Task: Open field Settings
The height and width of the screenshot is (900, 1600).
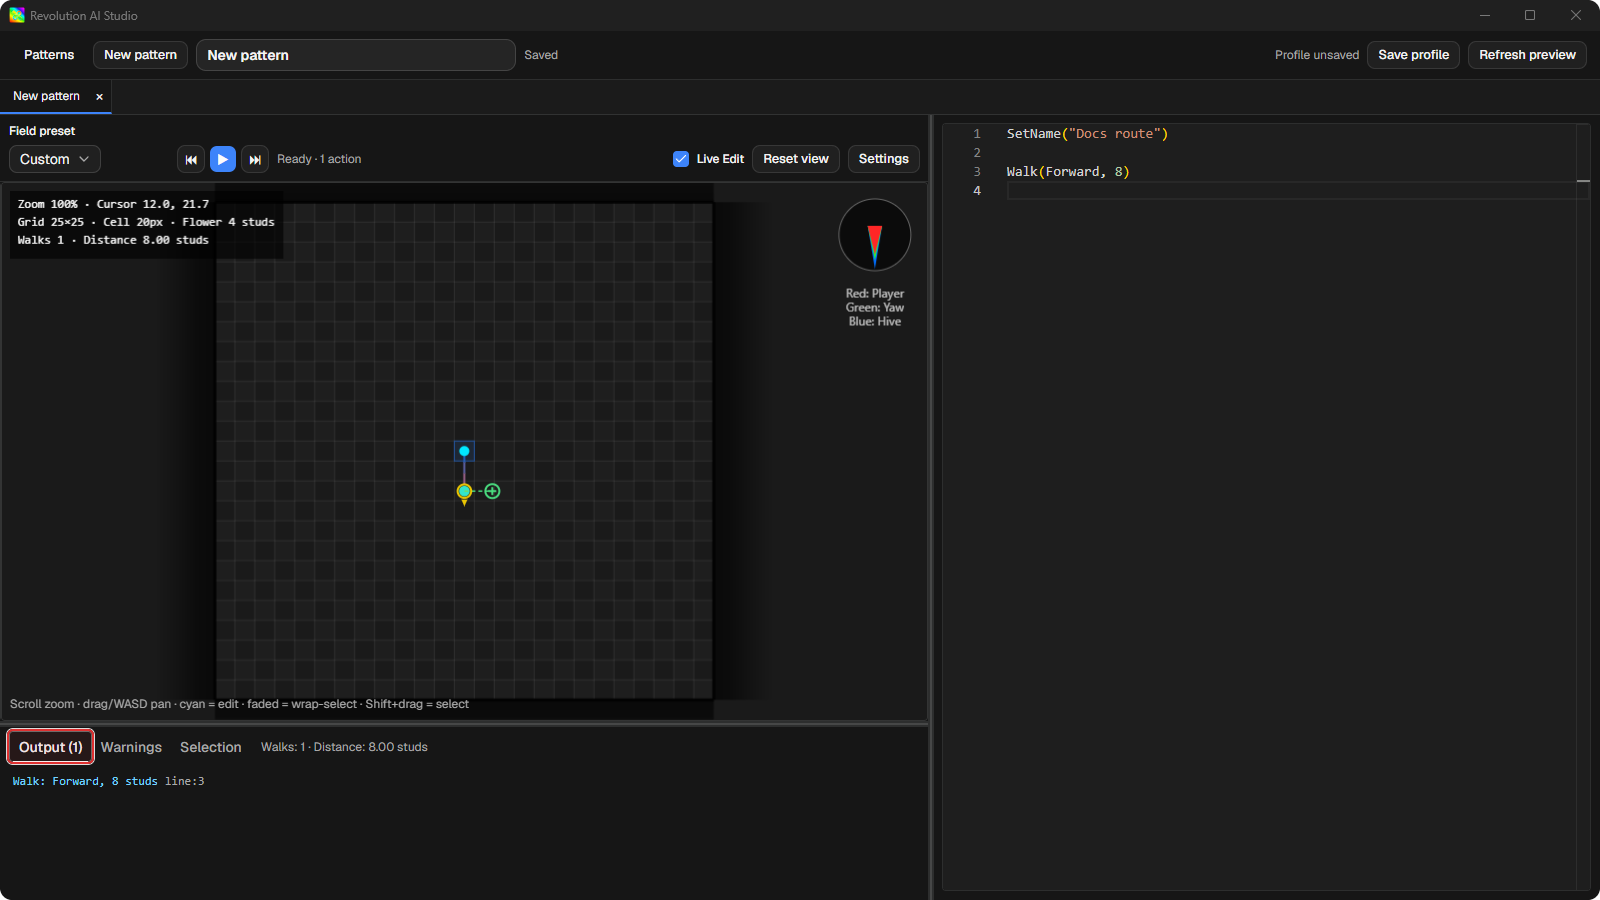Action: (x=884, y=159)
